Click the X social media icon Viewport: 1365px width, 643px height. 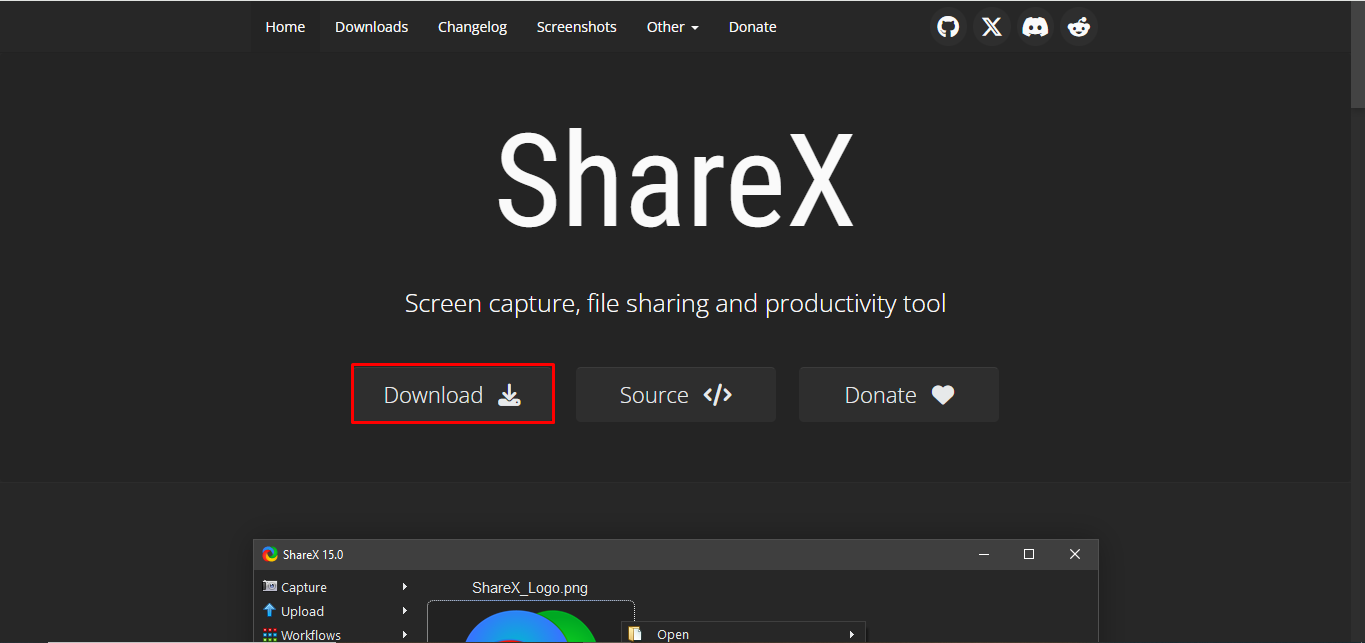pos(991,27)
